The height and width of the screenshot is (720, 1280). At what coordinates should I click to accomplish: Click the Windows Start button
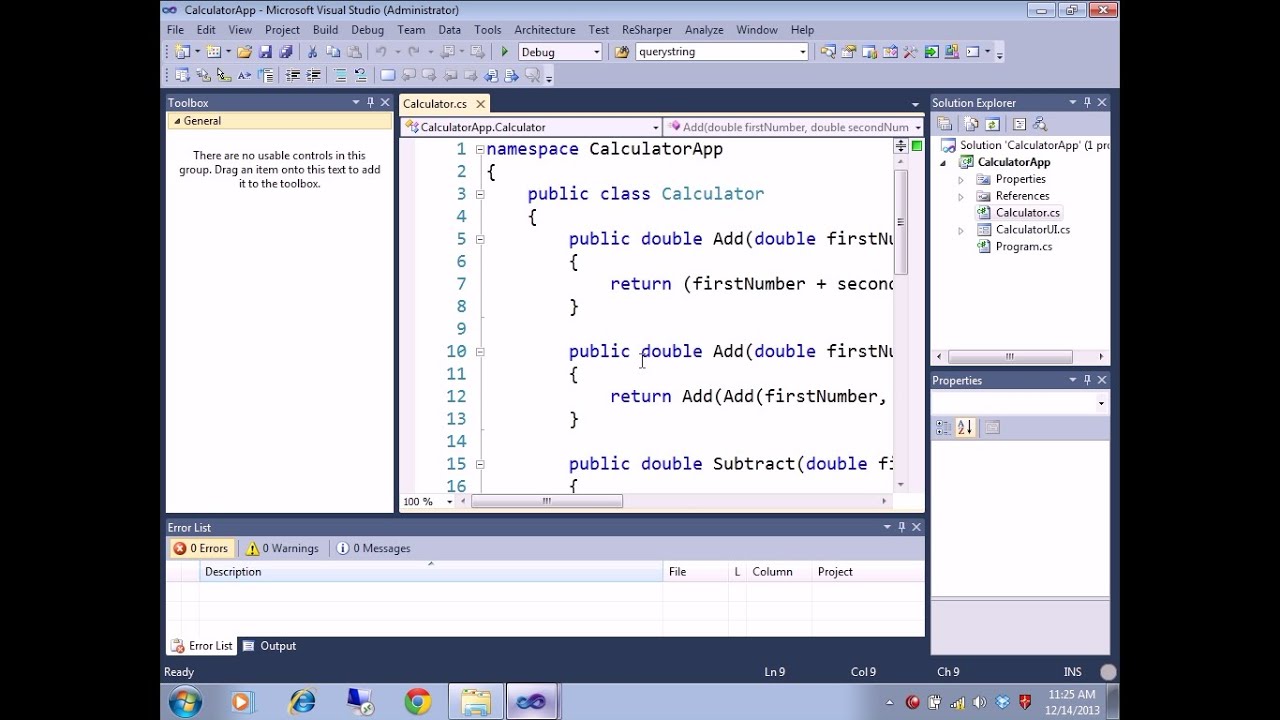[x=185, y=702]
